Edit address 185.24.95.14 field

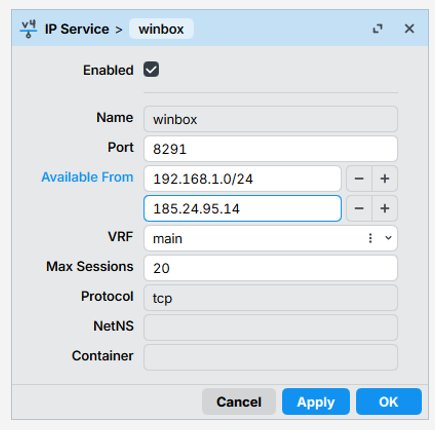tap(242, 209)
